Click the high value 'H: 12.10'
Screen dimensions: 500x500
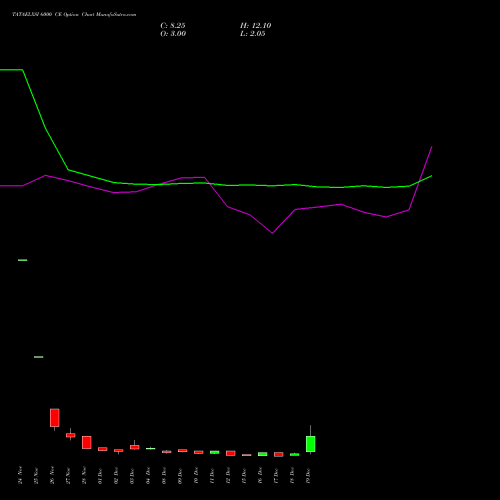[255, 26]
